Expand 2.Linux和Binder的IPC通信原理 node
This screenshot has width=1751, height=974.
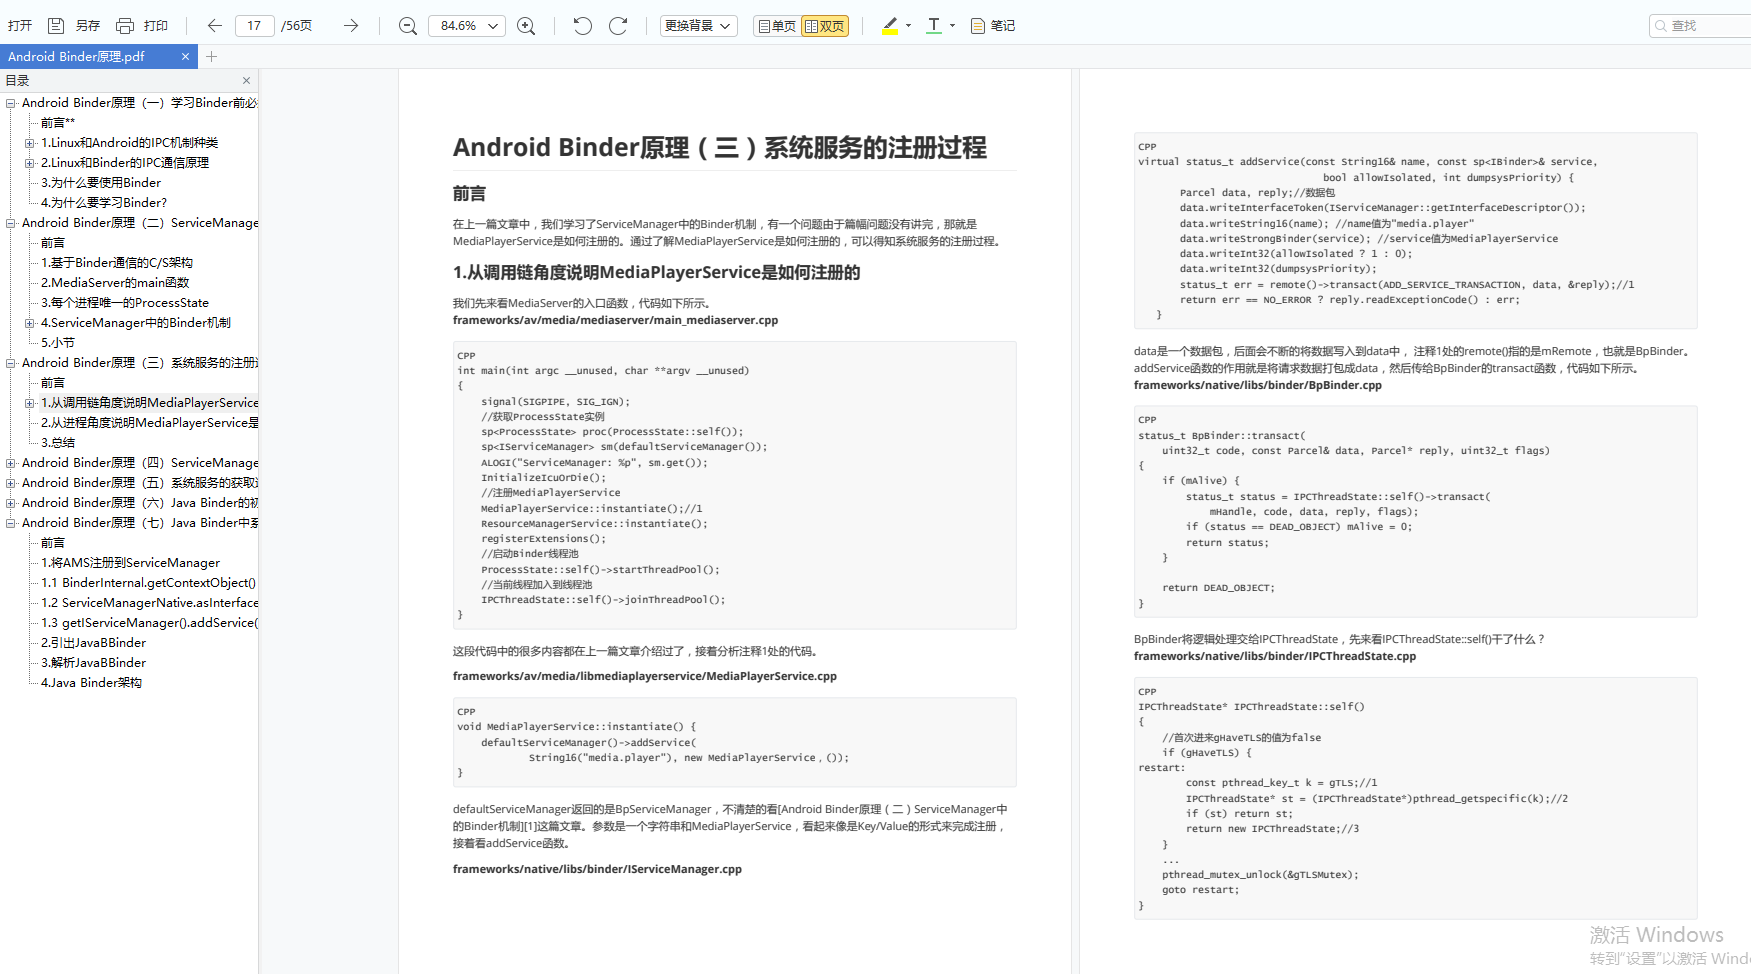click(29, 163)
